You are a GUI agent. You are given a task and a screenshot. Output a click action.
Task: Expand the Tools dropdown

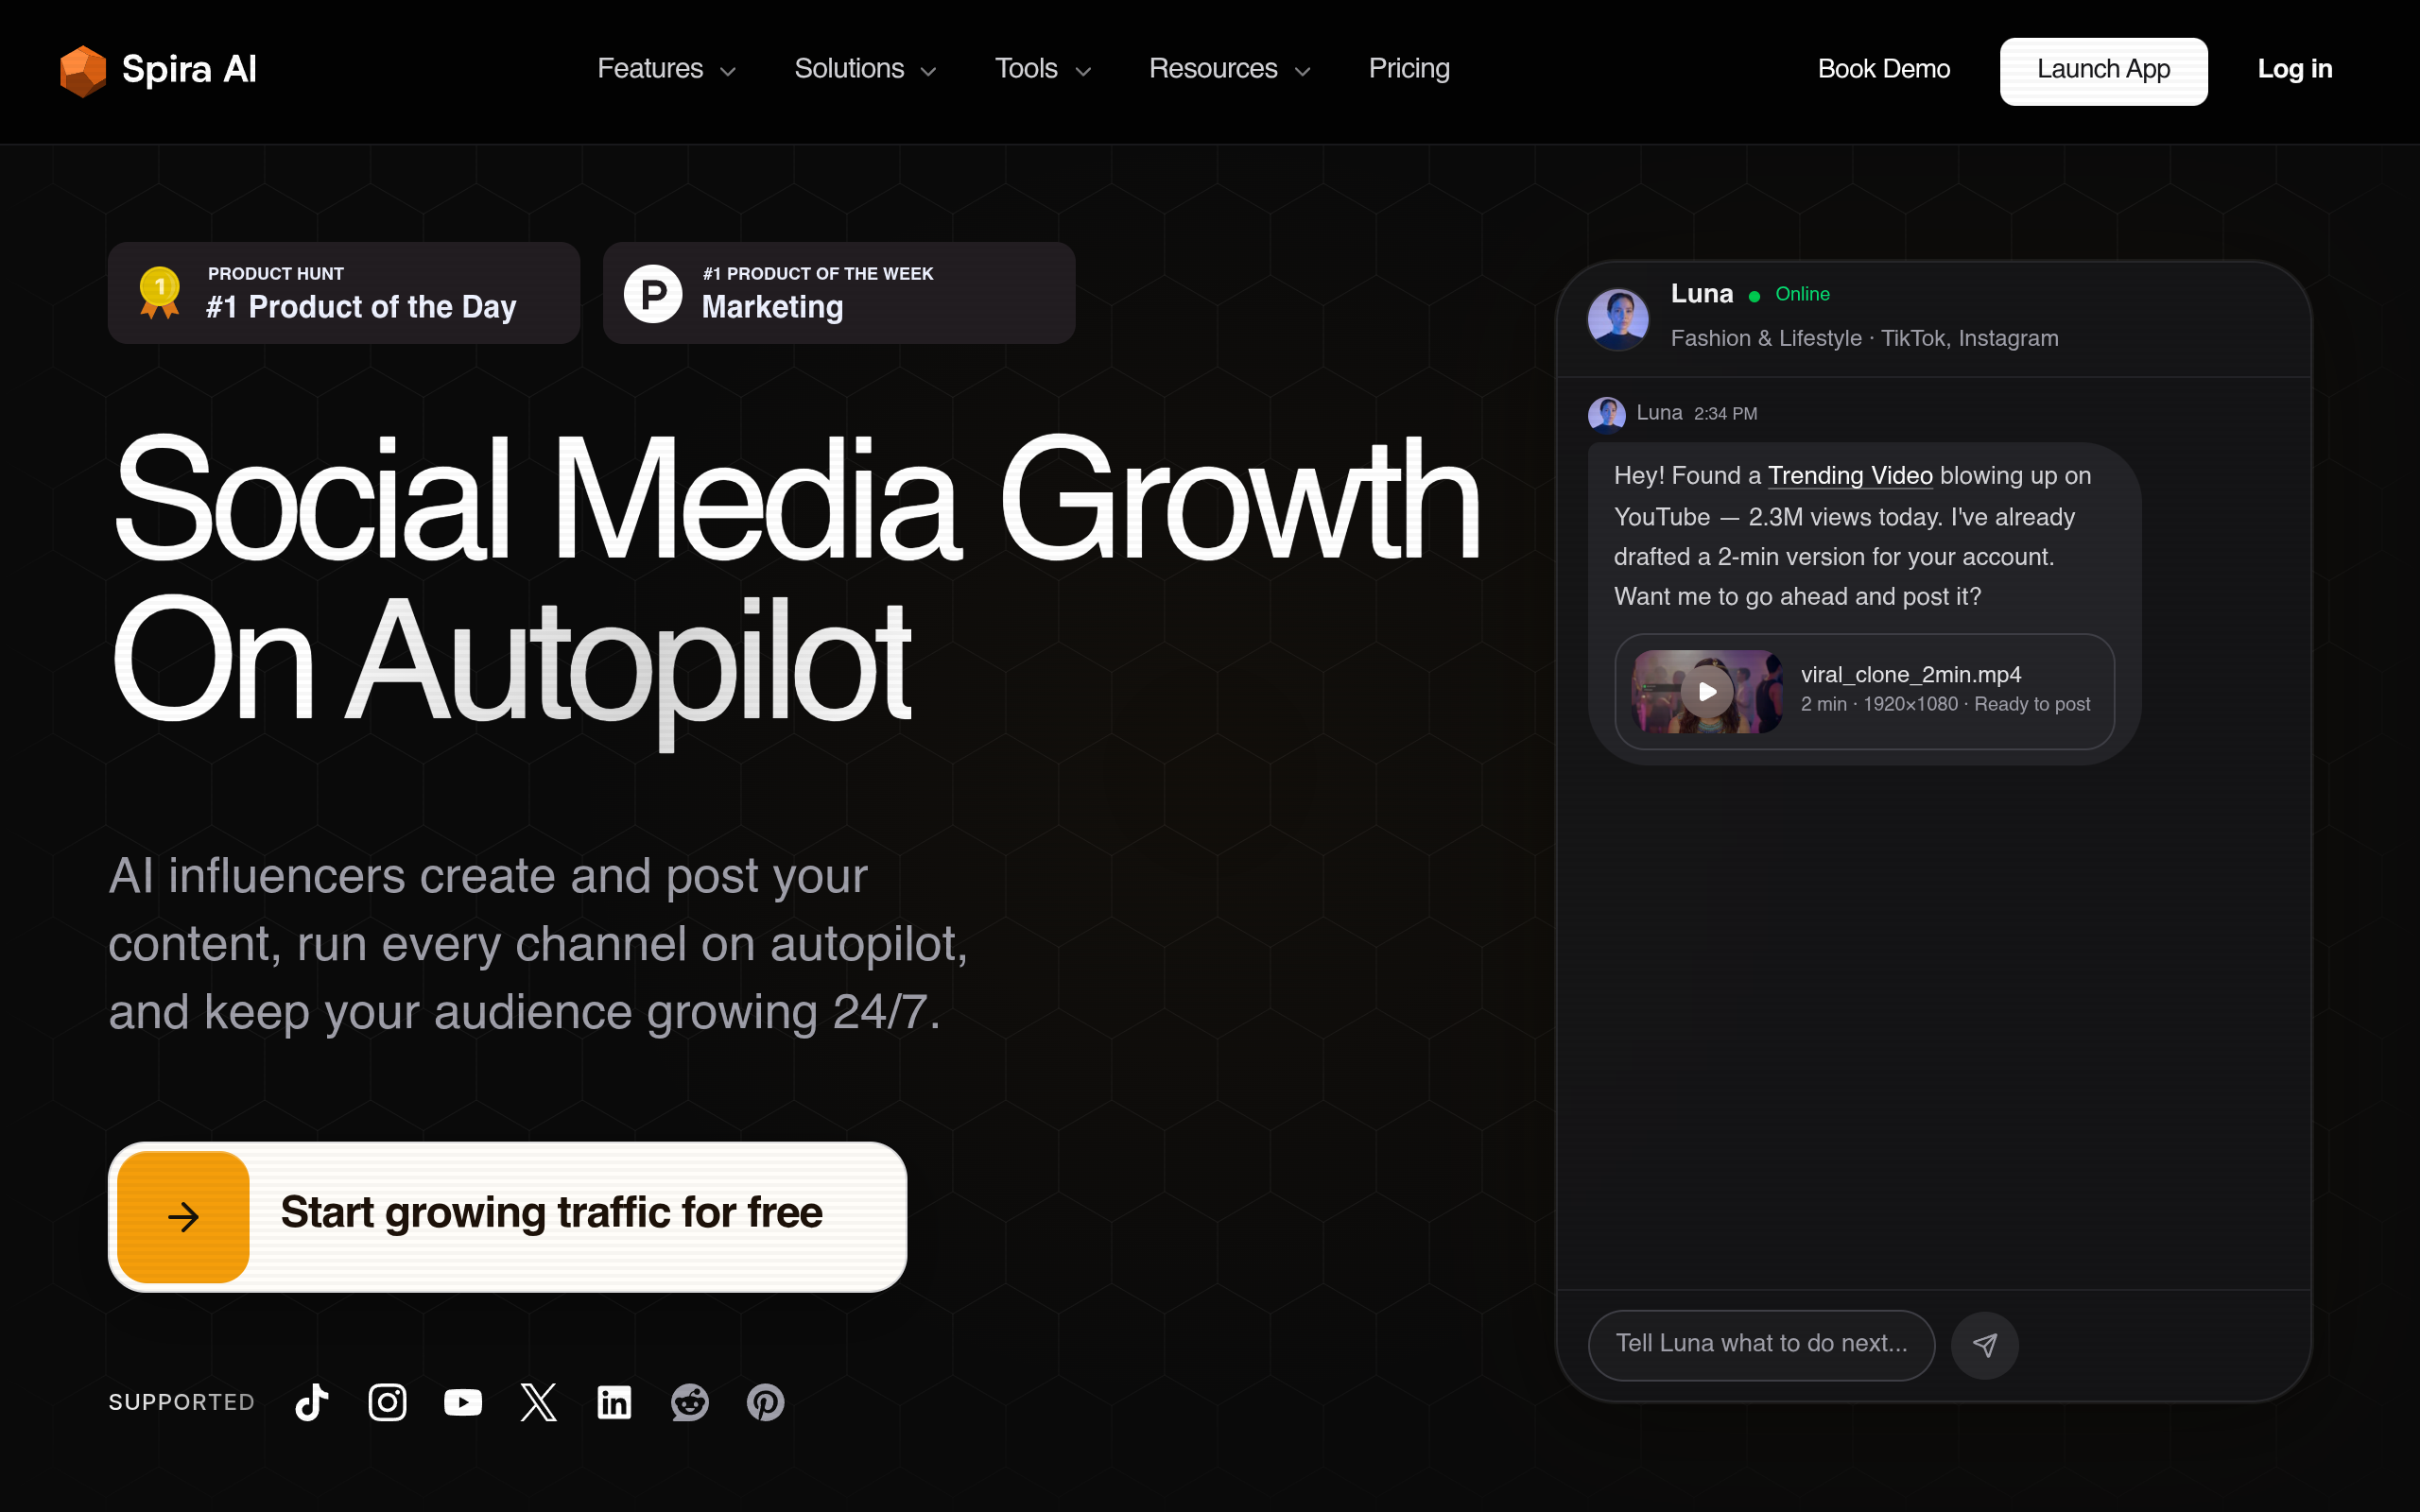coord(1043,69)
